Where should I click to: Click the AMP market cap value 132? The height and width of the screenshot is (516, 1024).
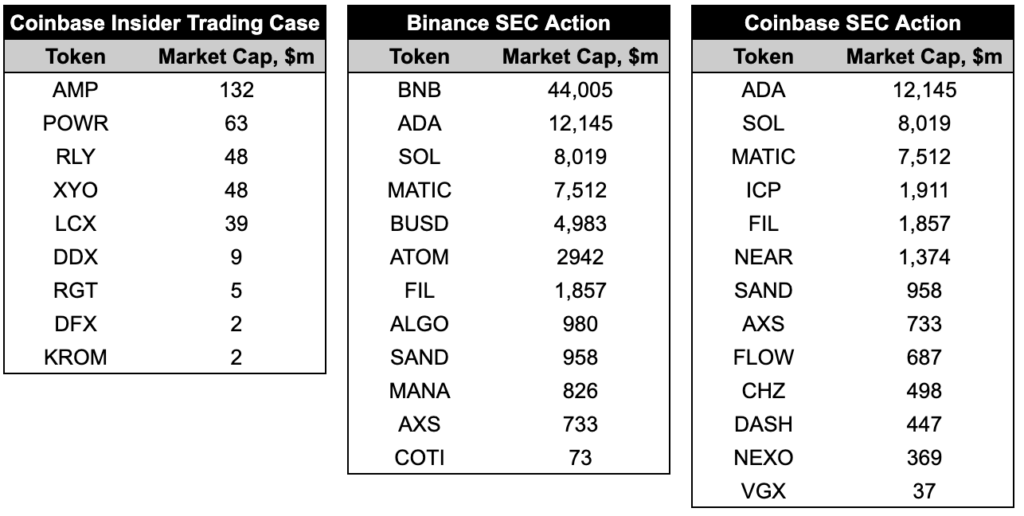click(x=236, y=89)
